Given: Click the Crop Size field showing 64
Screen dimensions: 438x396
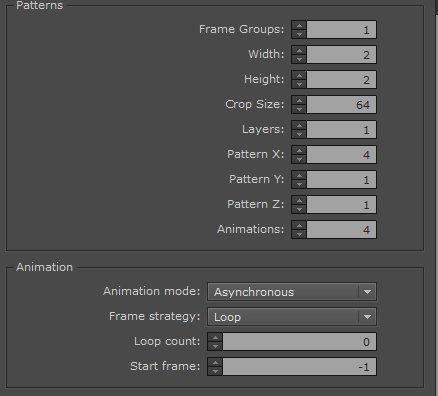Looking at the screenshot, I should click(x=341, y=105).
